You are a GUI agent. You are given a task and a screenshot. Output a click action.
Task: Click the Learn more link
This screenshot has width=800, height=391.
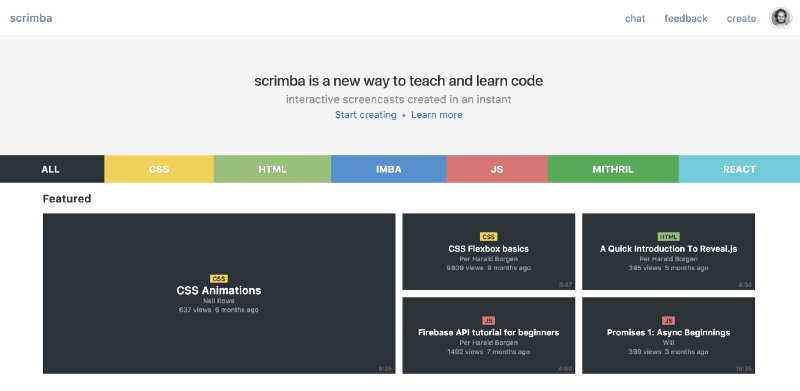pos(437,115)
